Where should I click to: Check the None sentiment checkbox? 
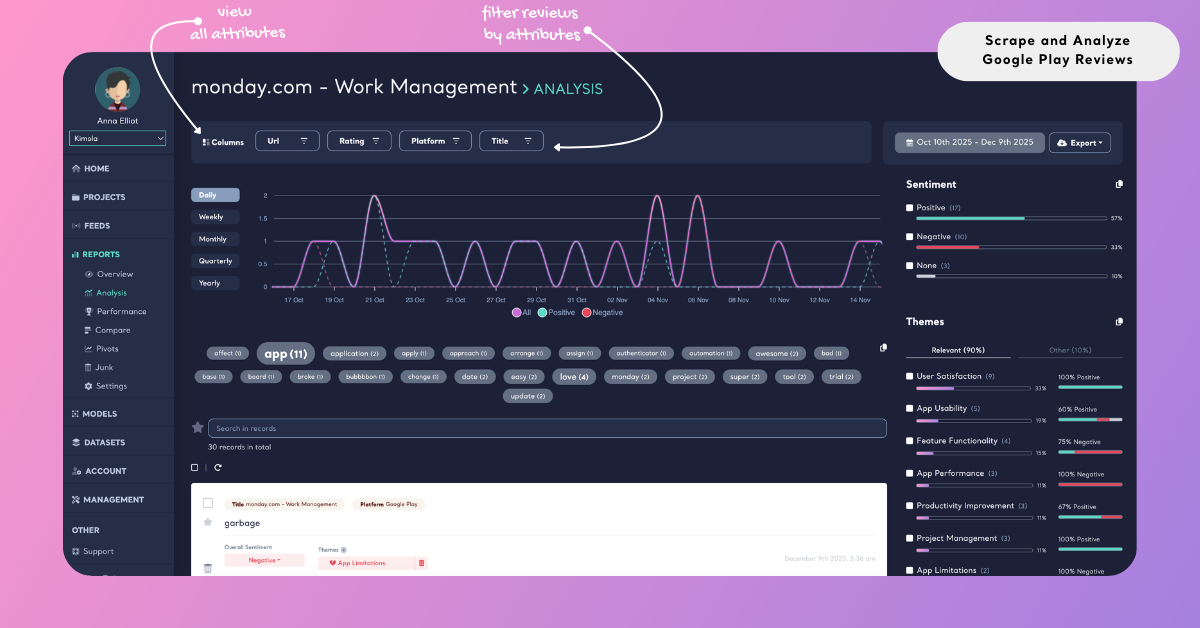(910, 266)
